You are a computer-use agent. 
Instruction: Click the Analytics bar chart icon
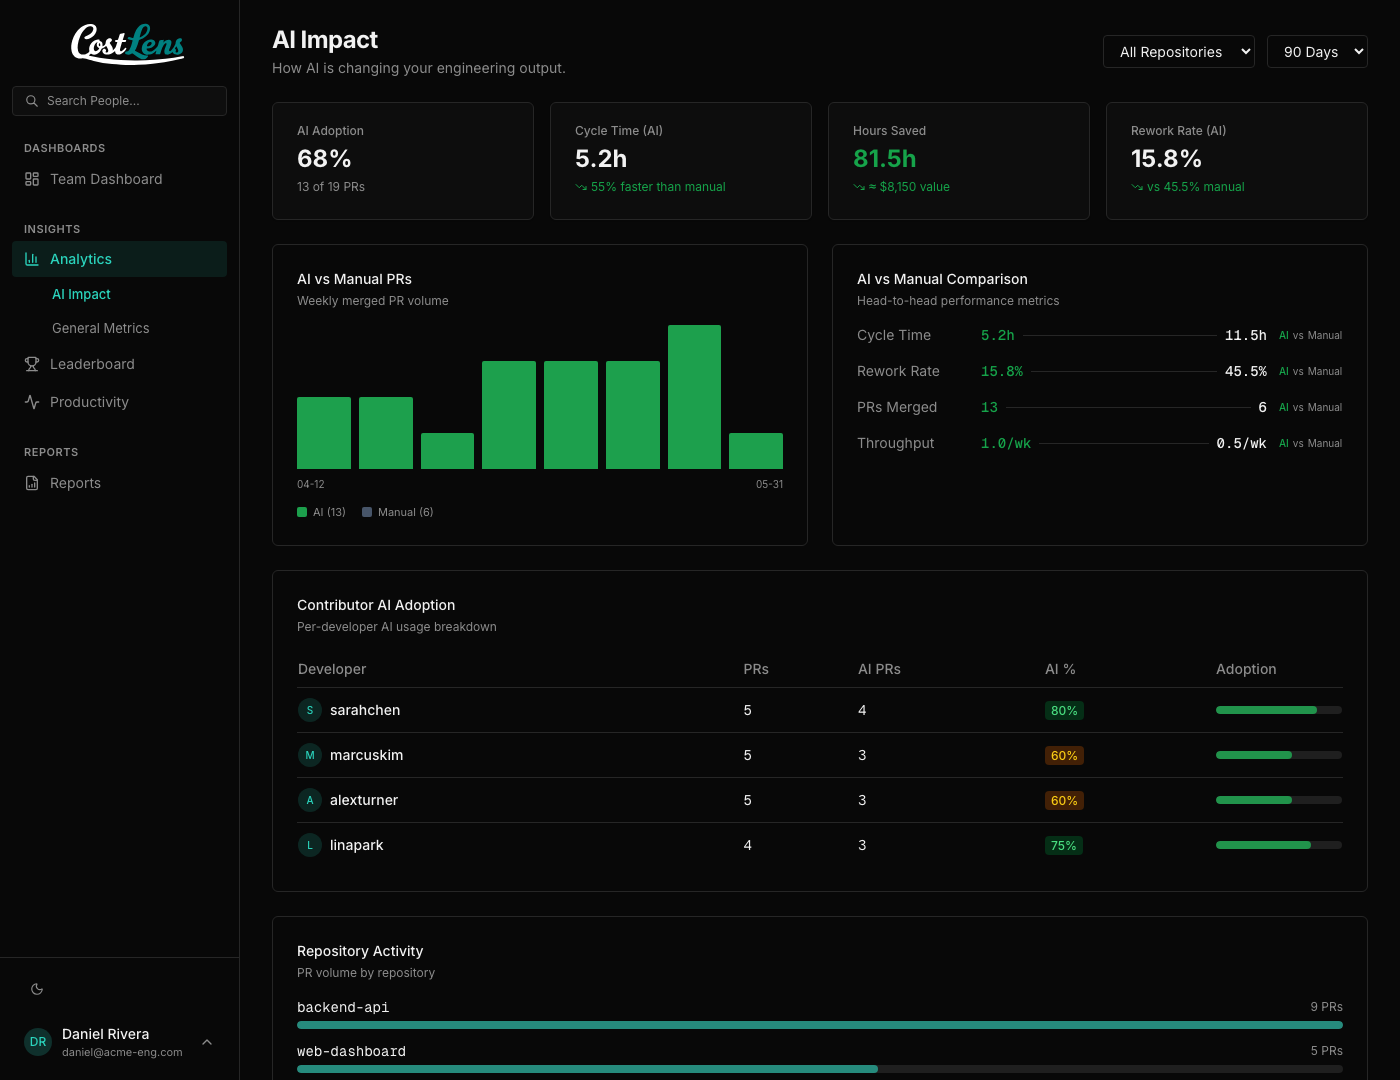coord(32,259)
